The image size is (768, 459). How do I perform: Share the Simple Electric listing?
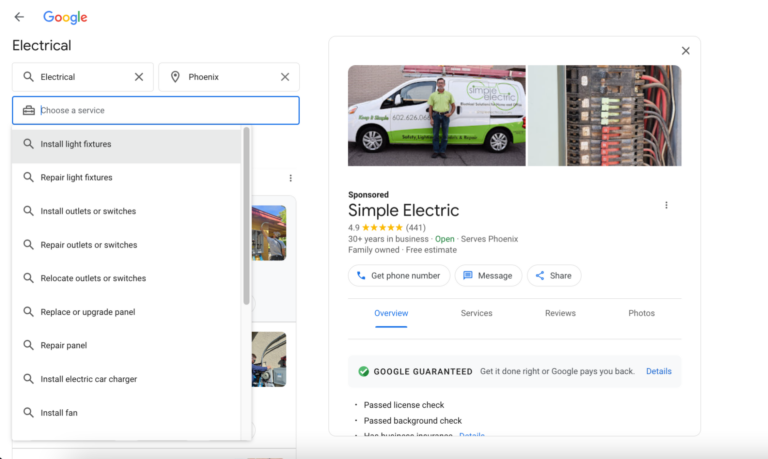point(554,276)
